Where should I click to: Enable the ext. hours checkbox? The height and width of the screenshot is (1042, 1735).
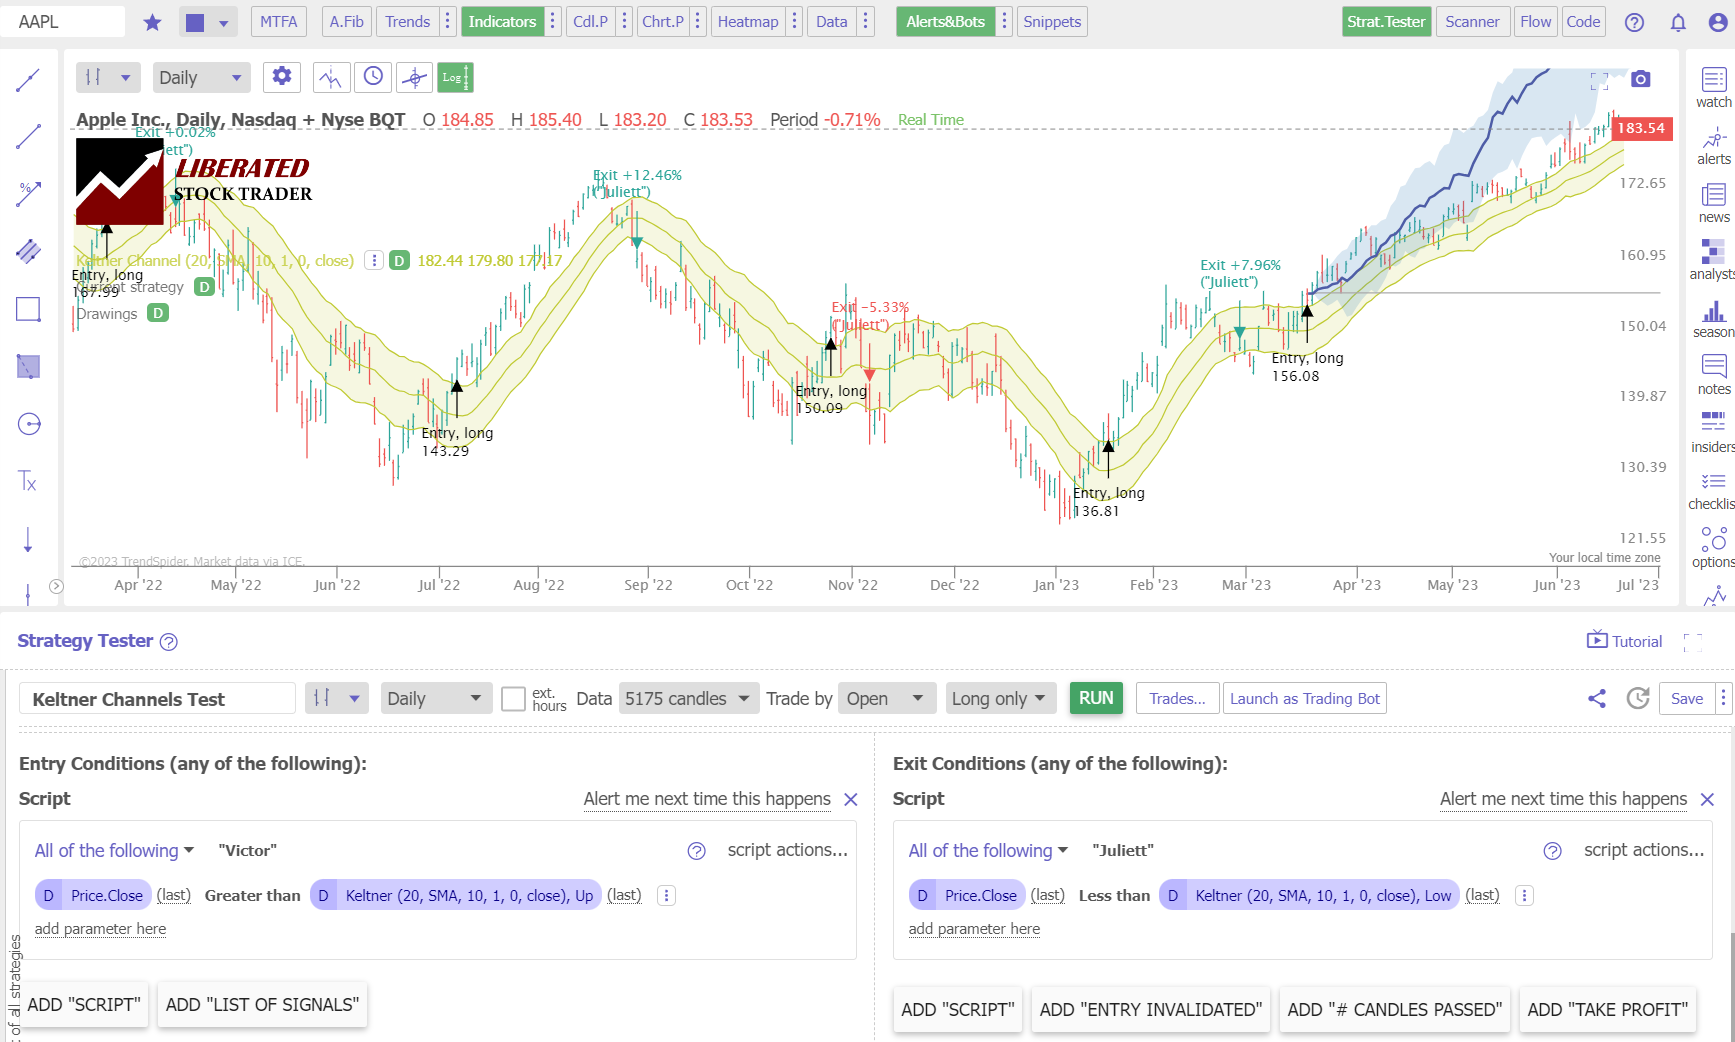pos(514,699)
